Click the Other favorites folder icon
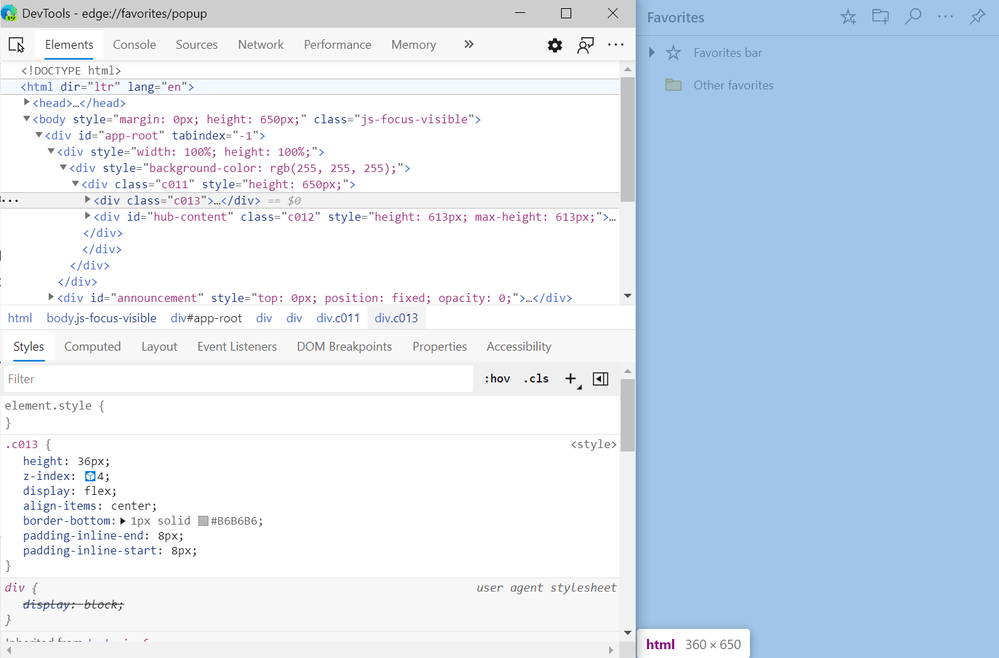The width and height of the screenshot is (999, 658). pyautogui.click(x=673, y=85)
